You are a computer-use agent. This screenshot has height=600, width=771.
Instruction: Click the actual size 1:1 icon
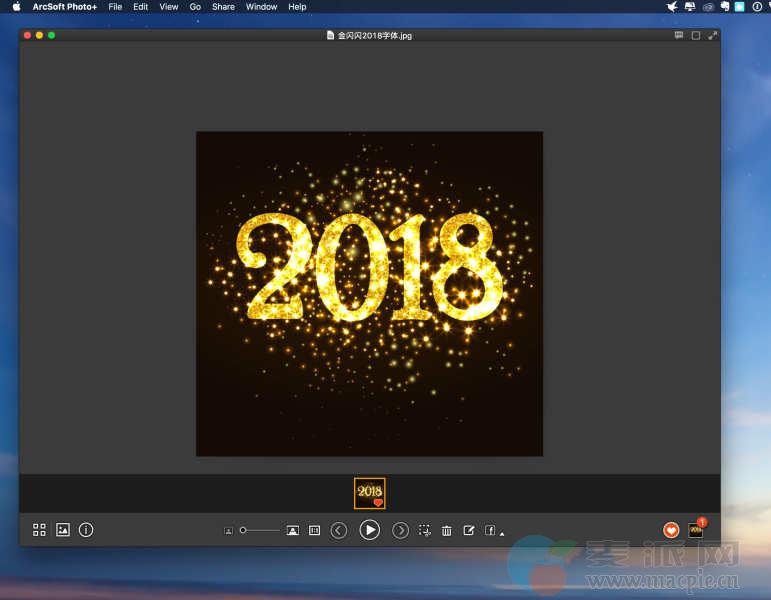(x=315, y=530)
